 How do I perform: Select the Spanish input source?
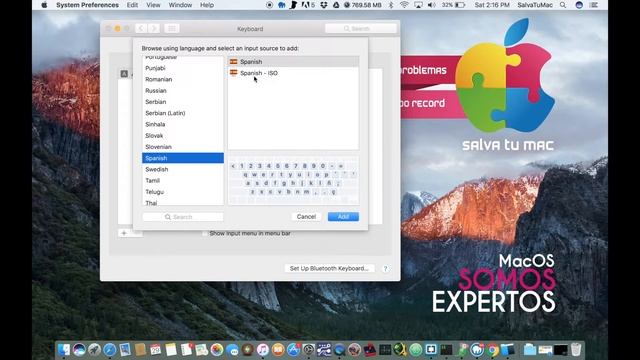click(293, 62)
